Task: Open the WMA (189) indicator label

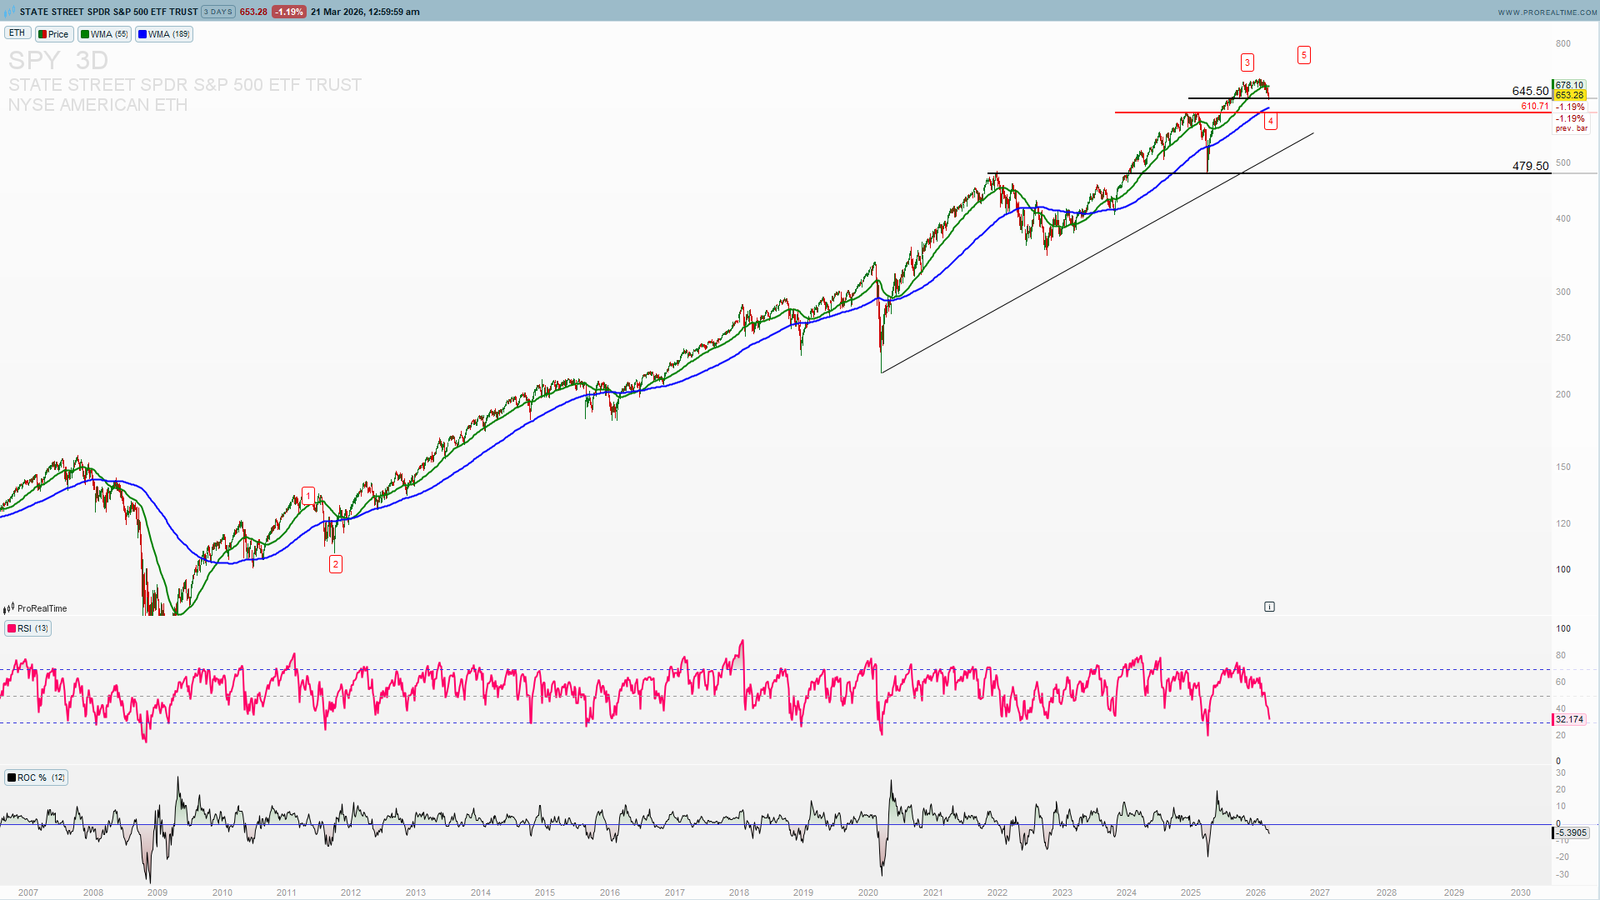Action: (x=165, y=34)
